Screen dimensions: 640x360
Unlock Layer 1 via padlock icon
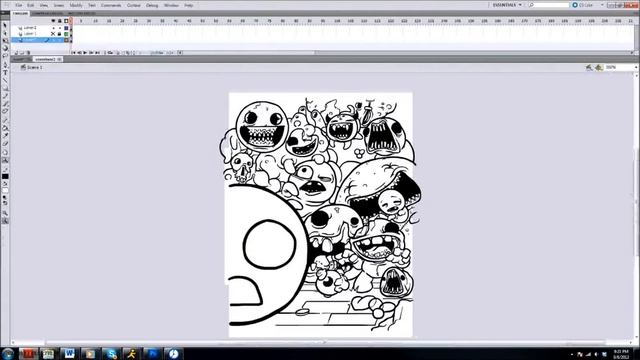60,34
